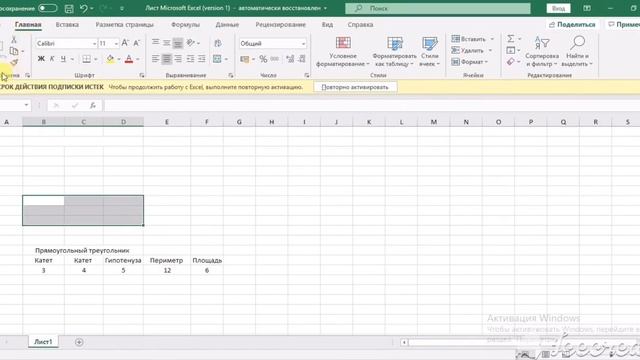This screenshot has height=360, width=640.
Task: Switch to the Вставка tab
Action: 67,24
